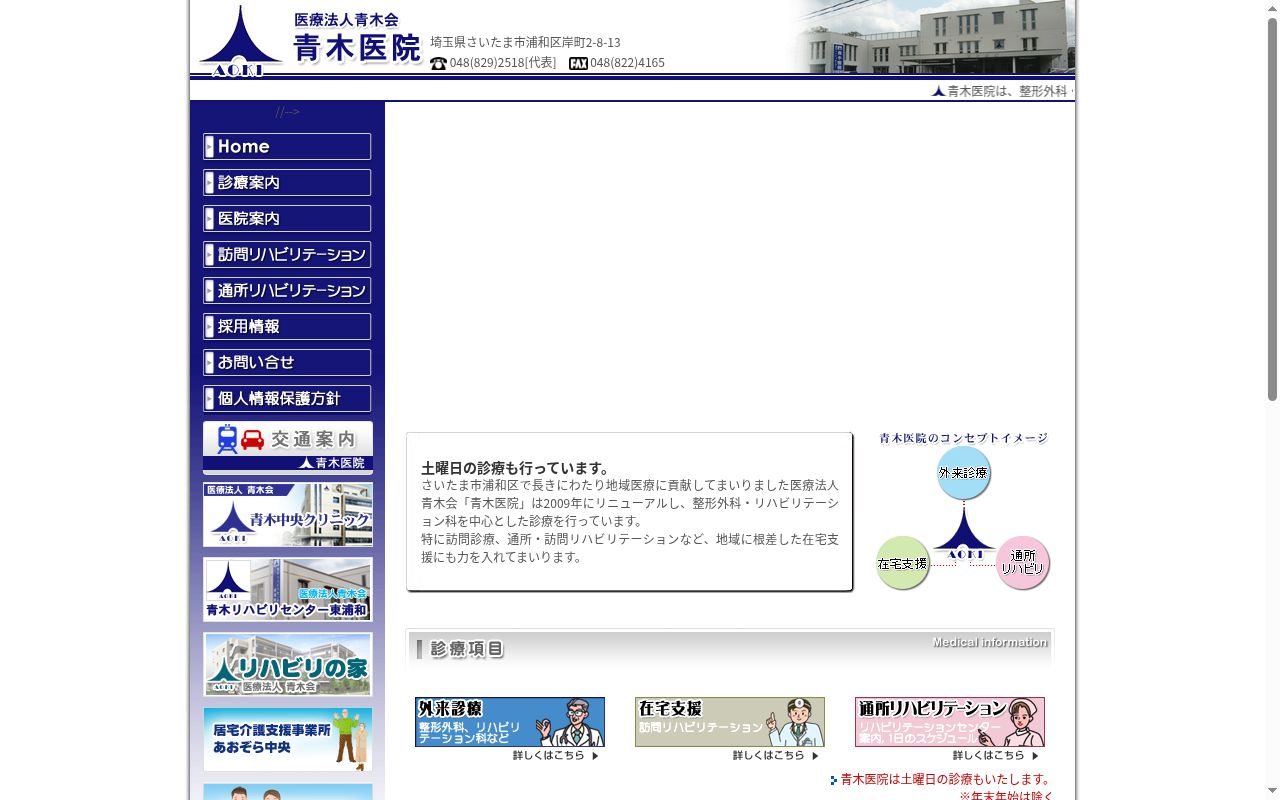This screenshot has width=1280, height=800.
Task: Click the page vertical scrollbar thumb
Action: pos(1272,208)
